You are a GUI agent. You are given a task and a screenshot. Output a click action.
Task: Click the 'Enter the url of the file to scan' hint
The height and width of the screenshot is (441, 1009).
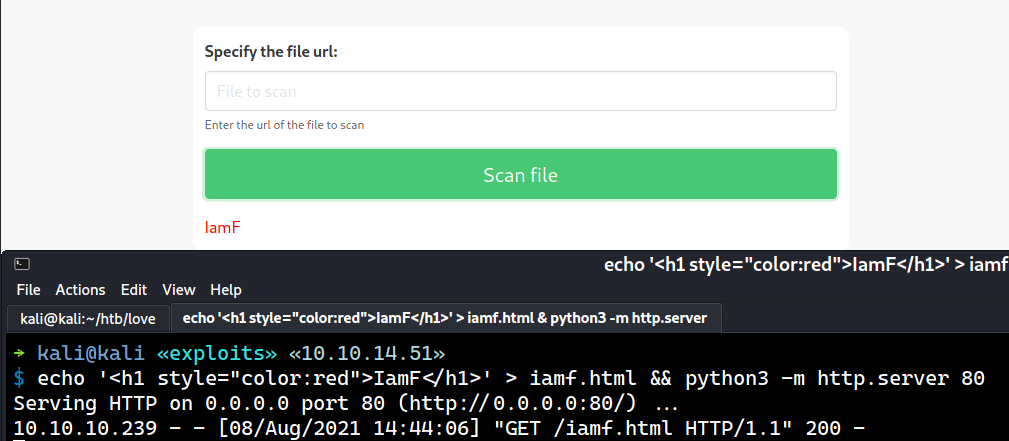[284, 125]
